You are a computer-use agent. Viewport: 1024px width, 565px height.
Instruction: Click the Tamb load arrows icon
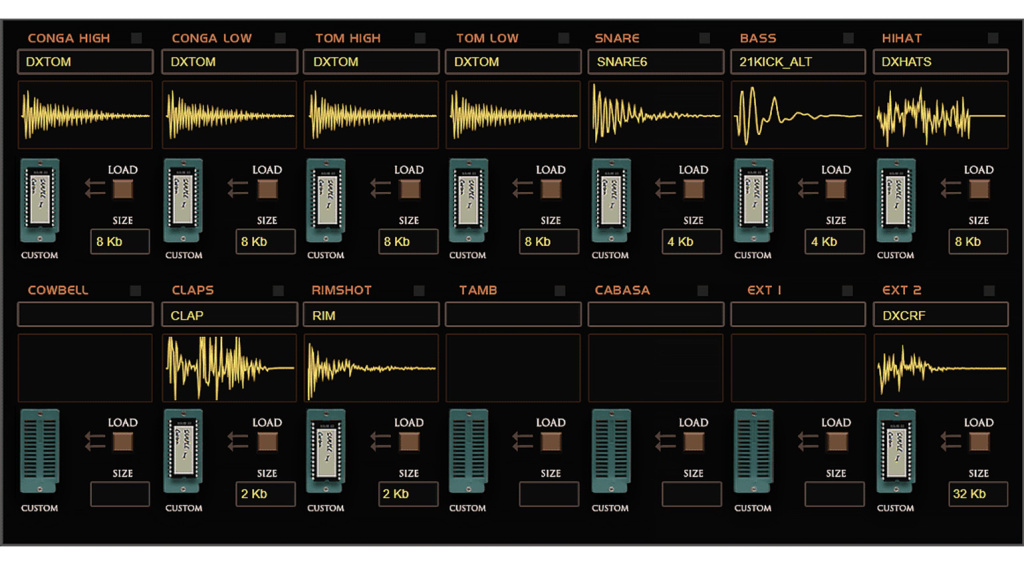click(523, 442)
